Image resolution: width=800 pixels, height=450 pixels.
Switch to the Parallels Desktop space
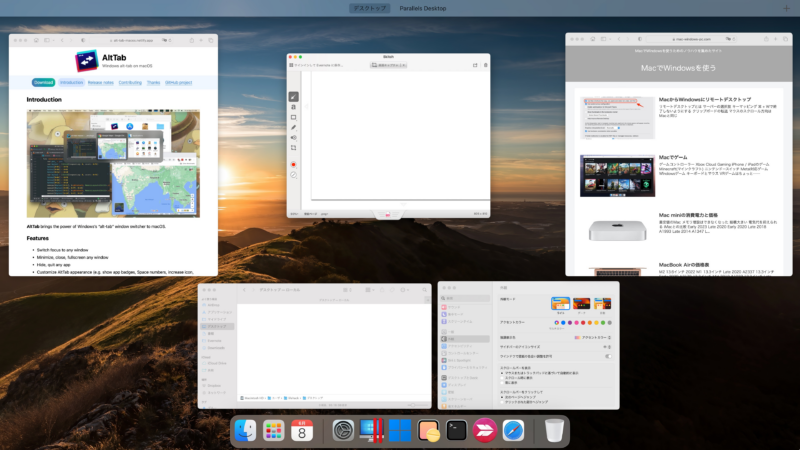(x=422, y=8)
